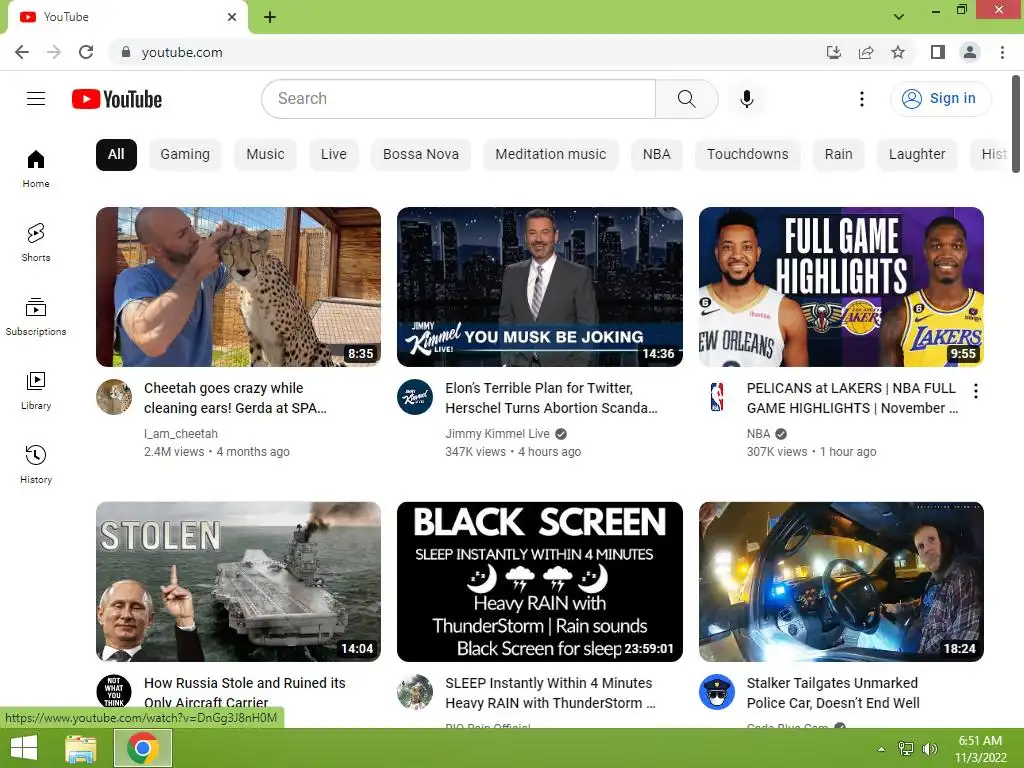
Task: Toggle Chrome side panel icon
Action: coord(938,52)
